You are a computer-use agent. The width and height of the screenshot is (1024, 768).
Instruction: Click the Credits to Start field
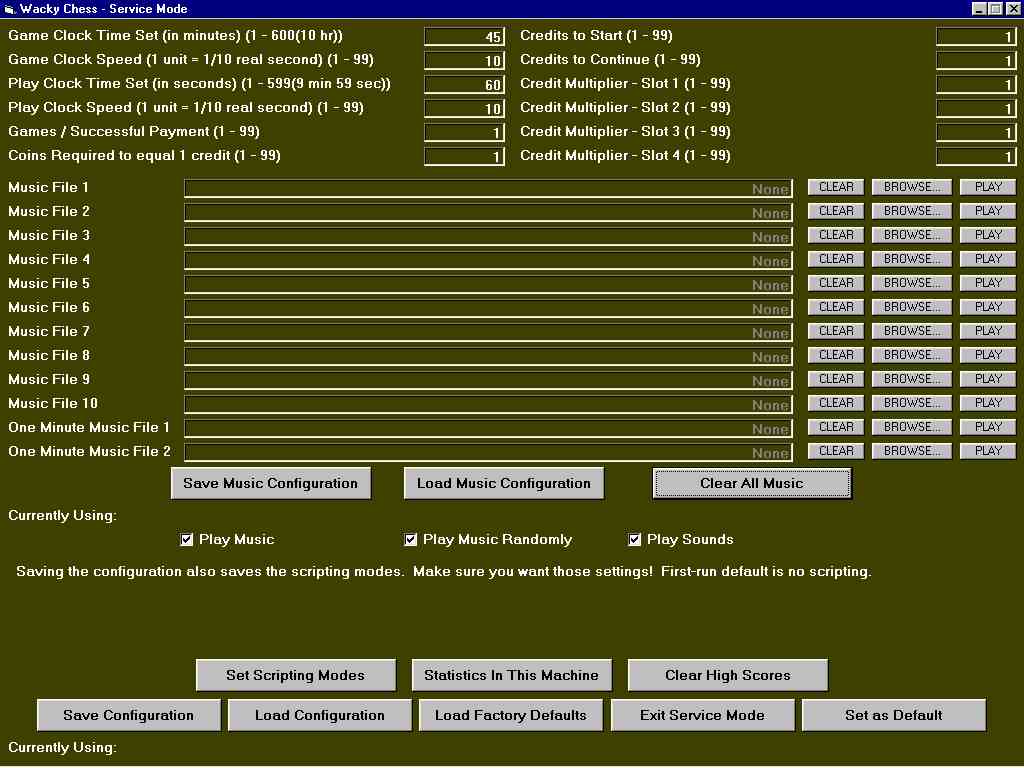pos(976,37)
